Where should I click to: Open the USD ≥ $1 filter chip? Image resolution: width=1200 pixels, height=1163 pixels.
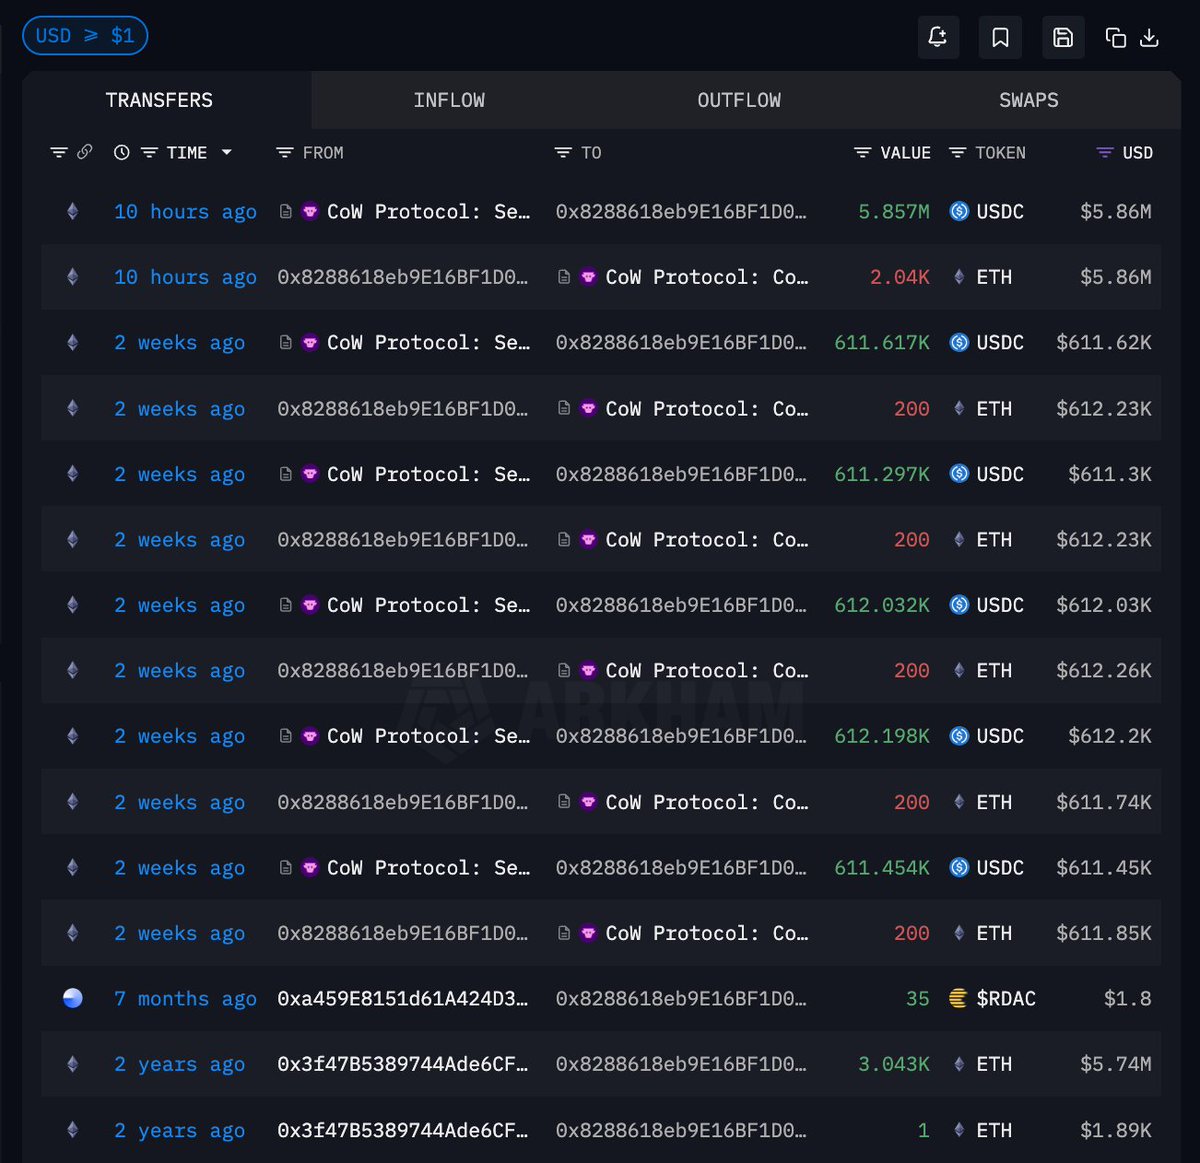[x=85, y=36]
